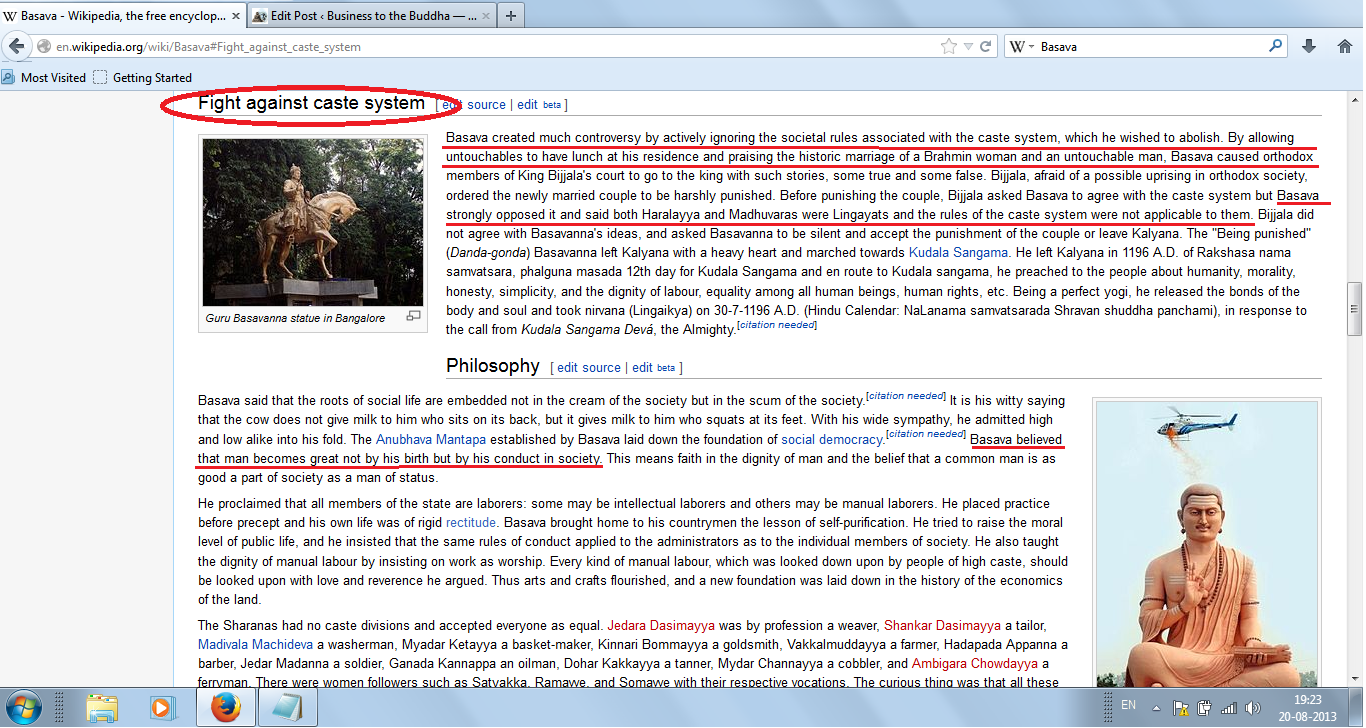Click the browser back arrow button

17,47
